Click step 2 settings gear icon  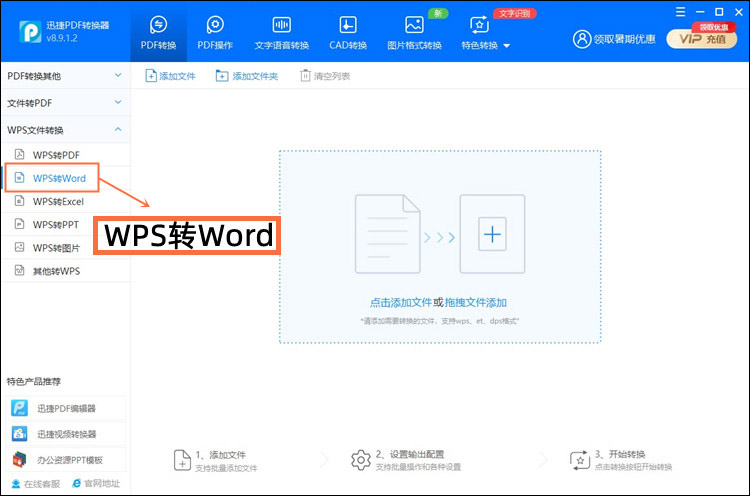pyautogui.click(x=361, y=460)
